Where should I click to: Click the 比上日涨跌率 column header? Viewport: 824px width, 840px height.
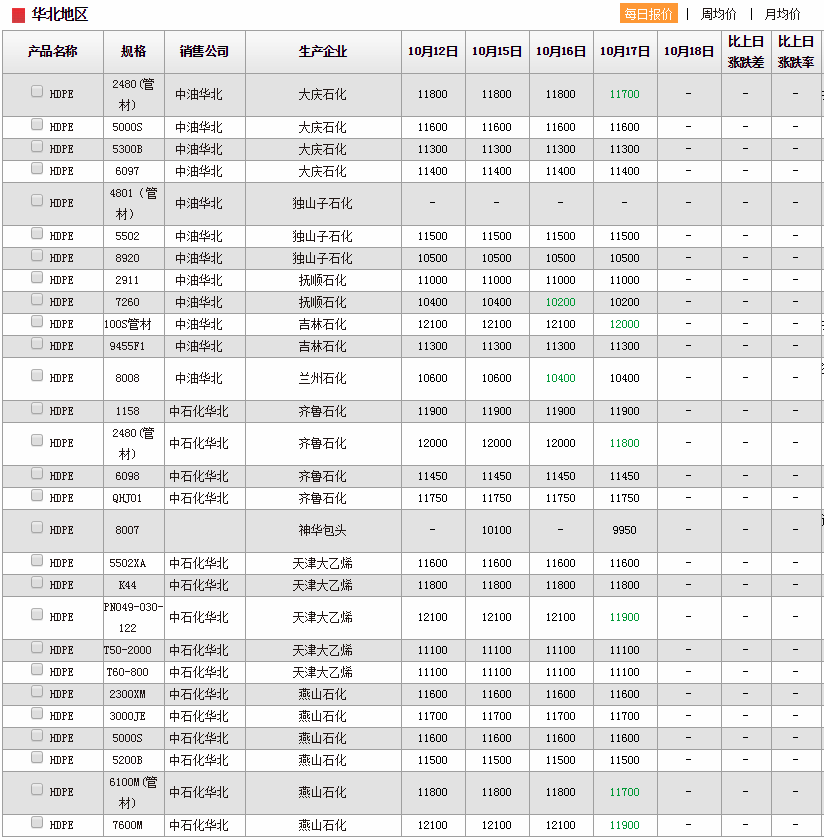tap(796, 51)
